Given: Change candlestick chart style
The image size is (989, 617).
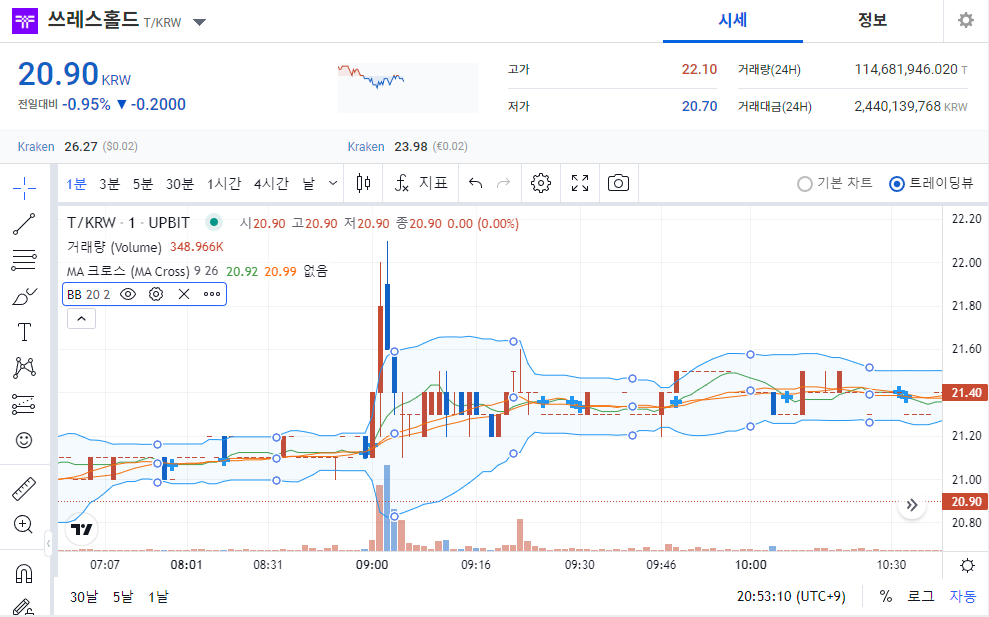Looking at the screenshot, I should click(363, 184).
